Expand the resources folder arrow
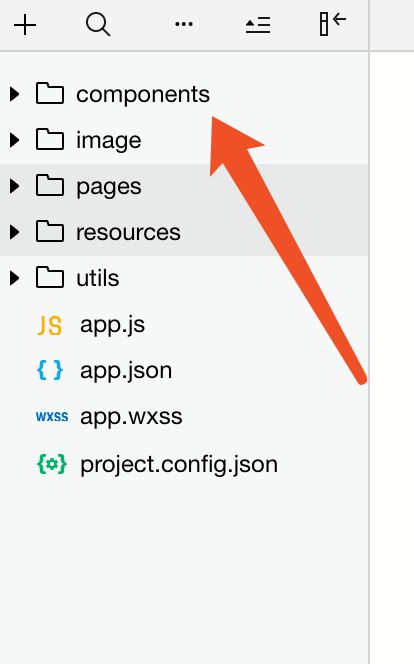The image size is (414, 664). (14, 232)
